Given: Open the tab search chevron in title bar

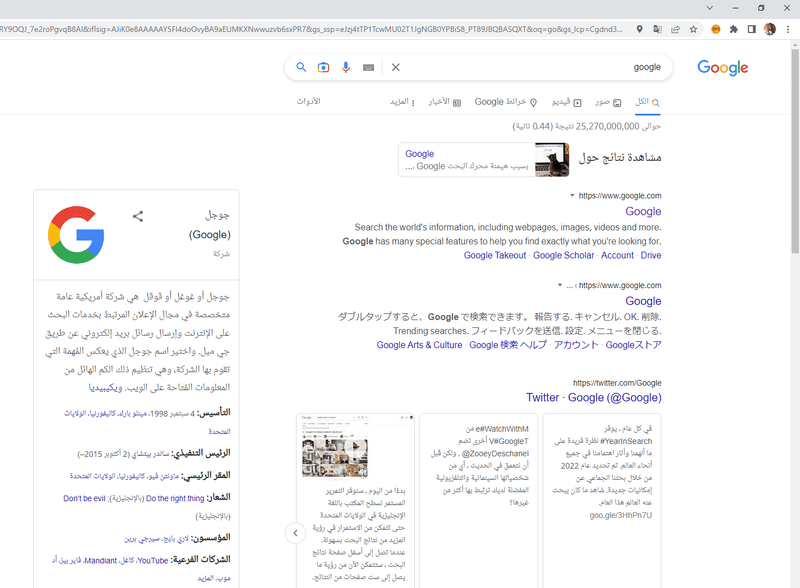Looking at the screenshot, I should point(710,8).
